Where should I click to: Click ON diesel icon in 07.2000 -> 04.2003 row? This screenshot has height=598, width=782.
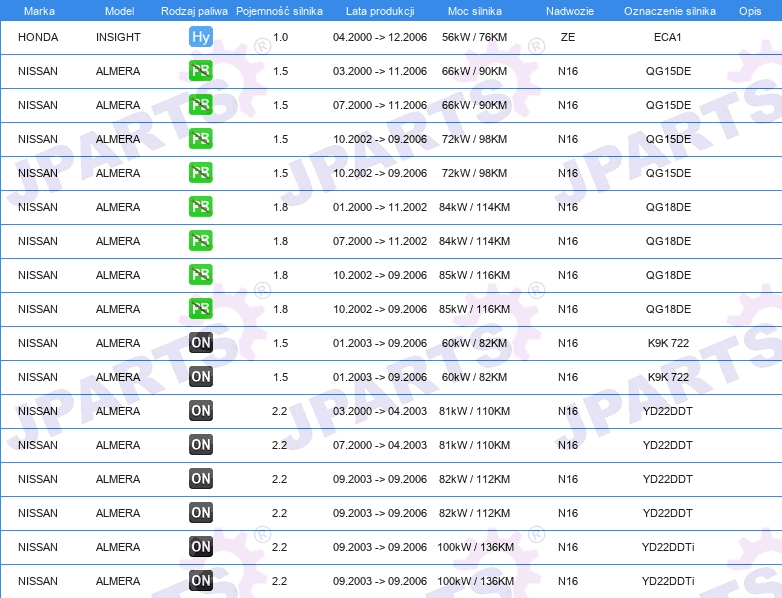(x=200, y=445)
